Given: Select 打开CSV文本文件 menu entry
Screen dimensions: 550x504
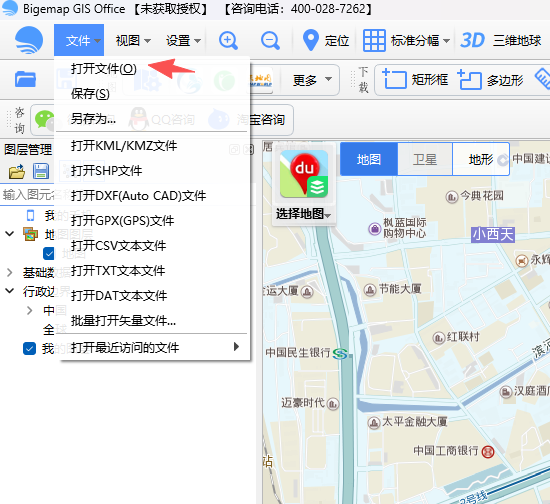Looking at the screenshot, I should (153, 246).
